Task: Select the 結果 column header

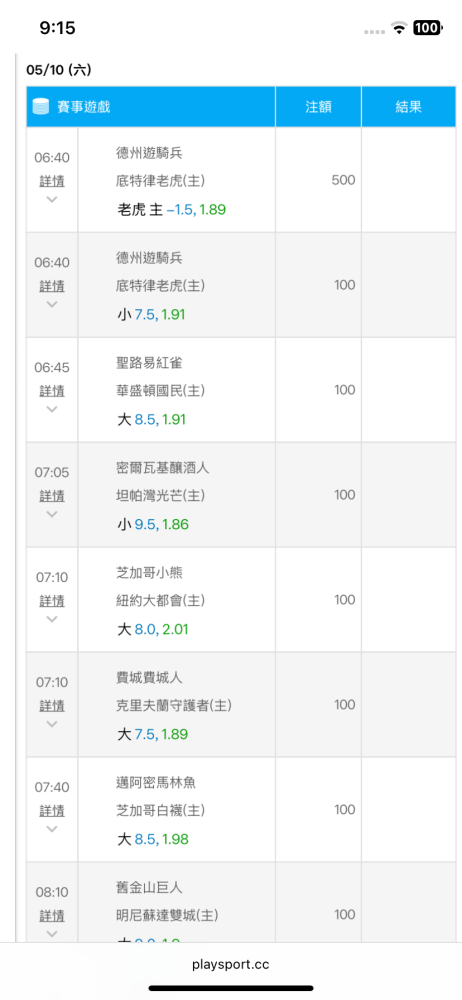Action: point(408,107)
